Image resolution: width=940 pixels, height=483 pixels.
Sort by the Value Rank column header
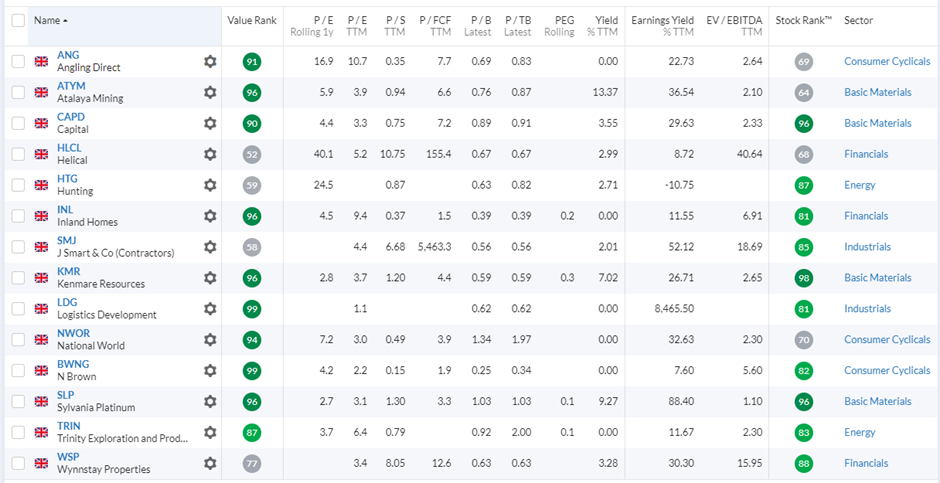click(x=252, y=21)
